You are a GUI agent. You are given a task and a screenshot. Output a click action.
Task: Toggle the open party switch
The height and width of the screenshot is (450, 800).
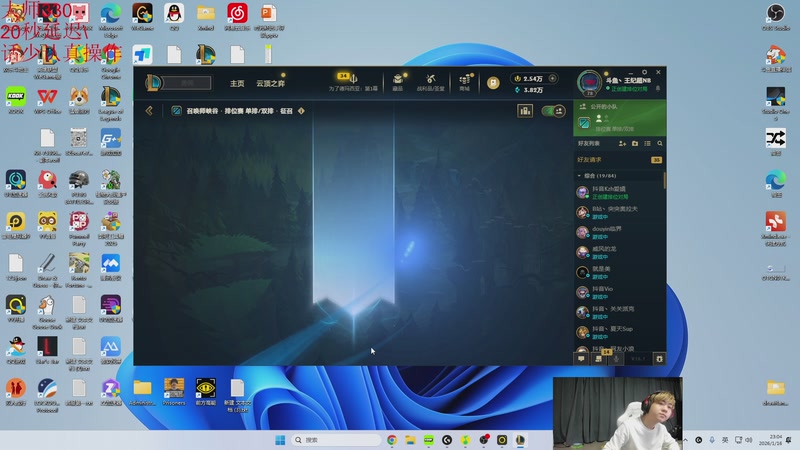coord(553,111)
